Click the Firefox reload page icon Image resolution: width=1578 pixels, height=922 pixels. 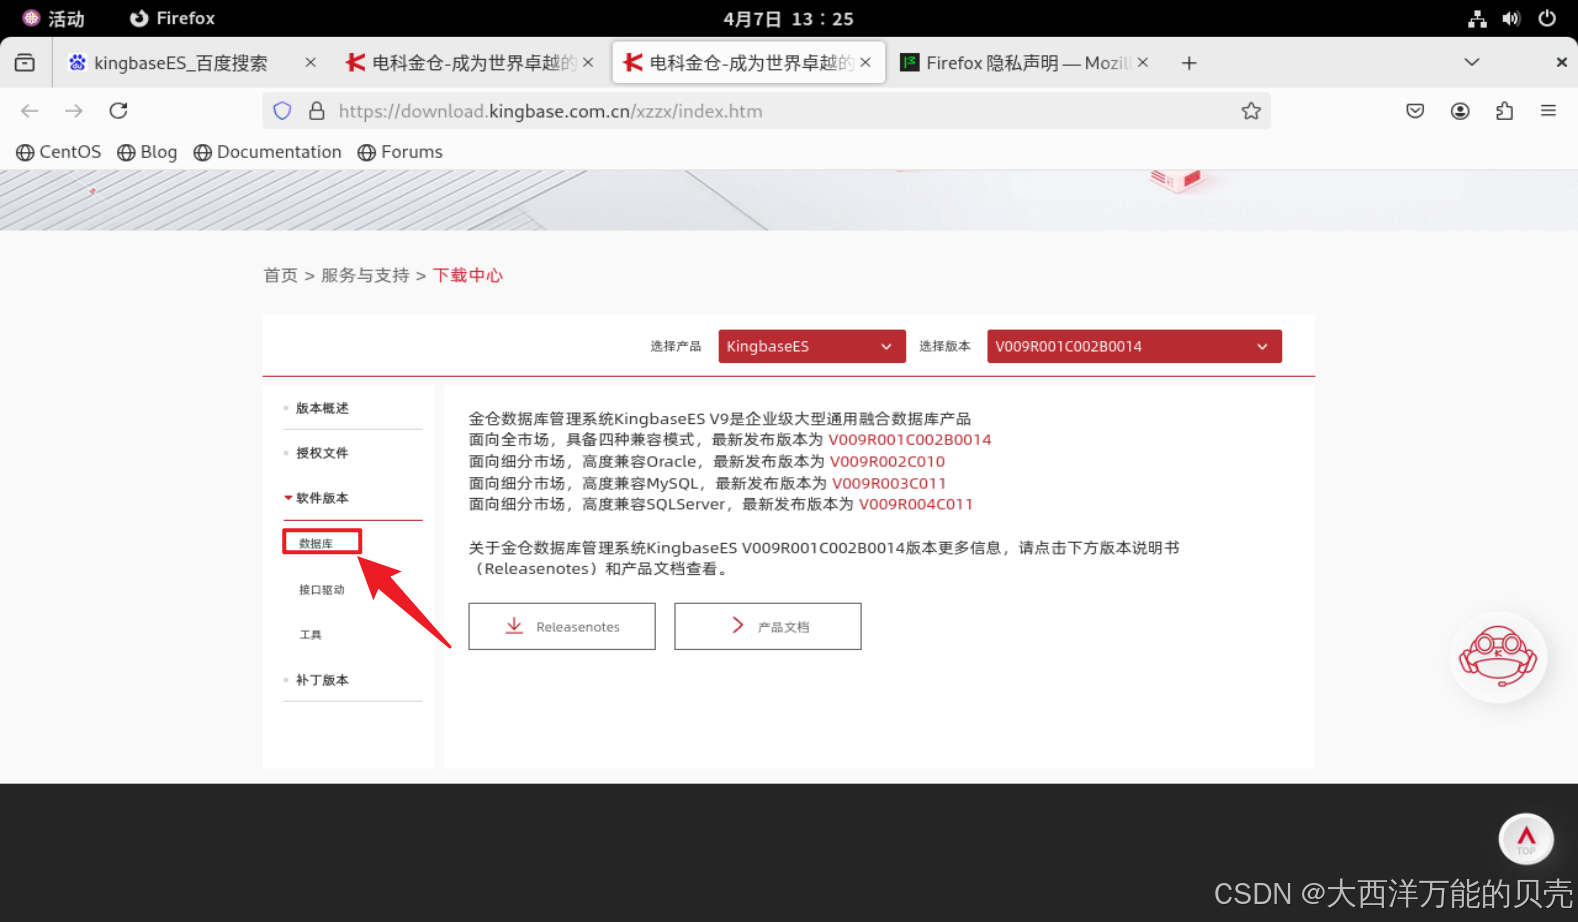point(118,111)
